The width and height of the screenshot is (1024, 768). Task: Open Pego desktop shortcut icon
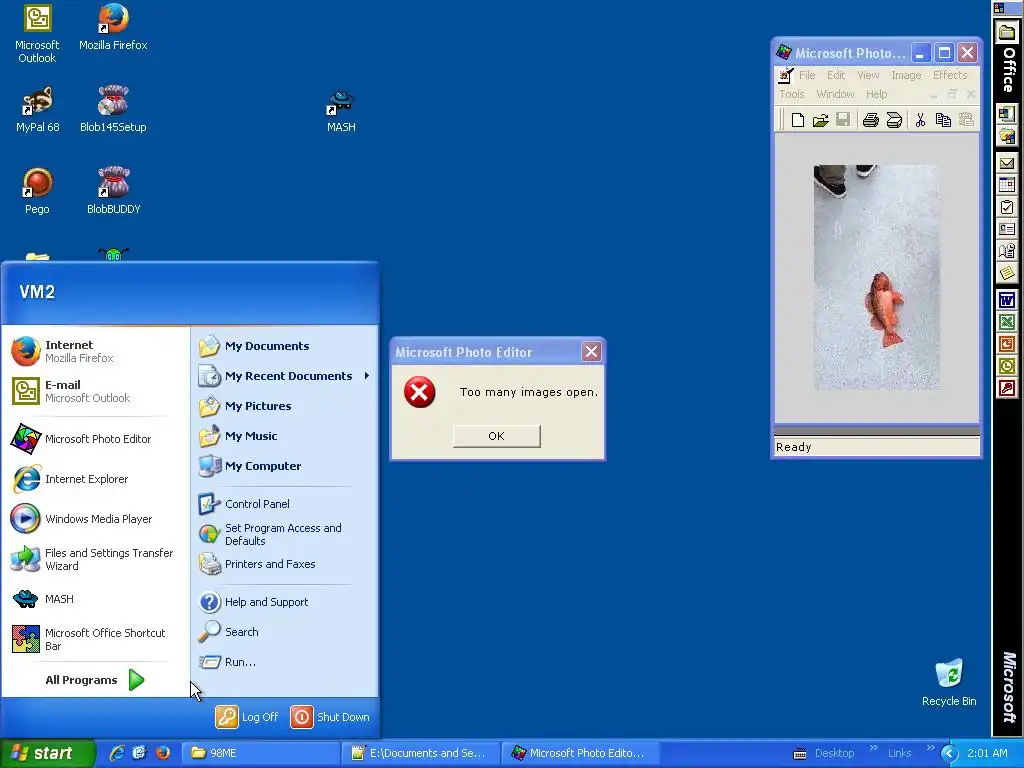37,191
